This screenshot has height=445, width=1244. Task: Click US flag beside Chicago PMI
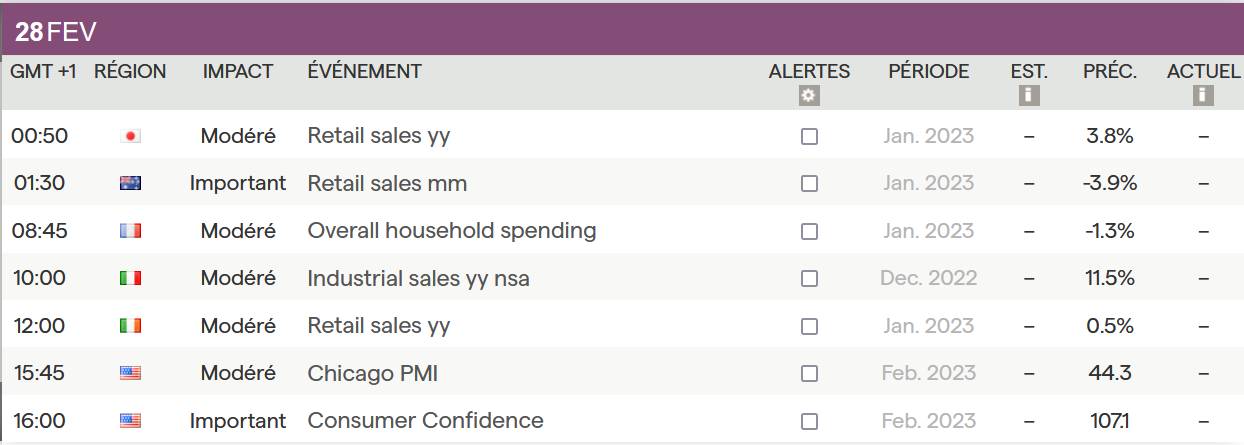[130, 373]
